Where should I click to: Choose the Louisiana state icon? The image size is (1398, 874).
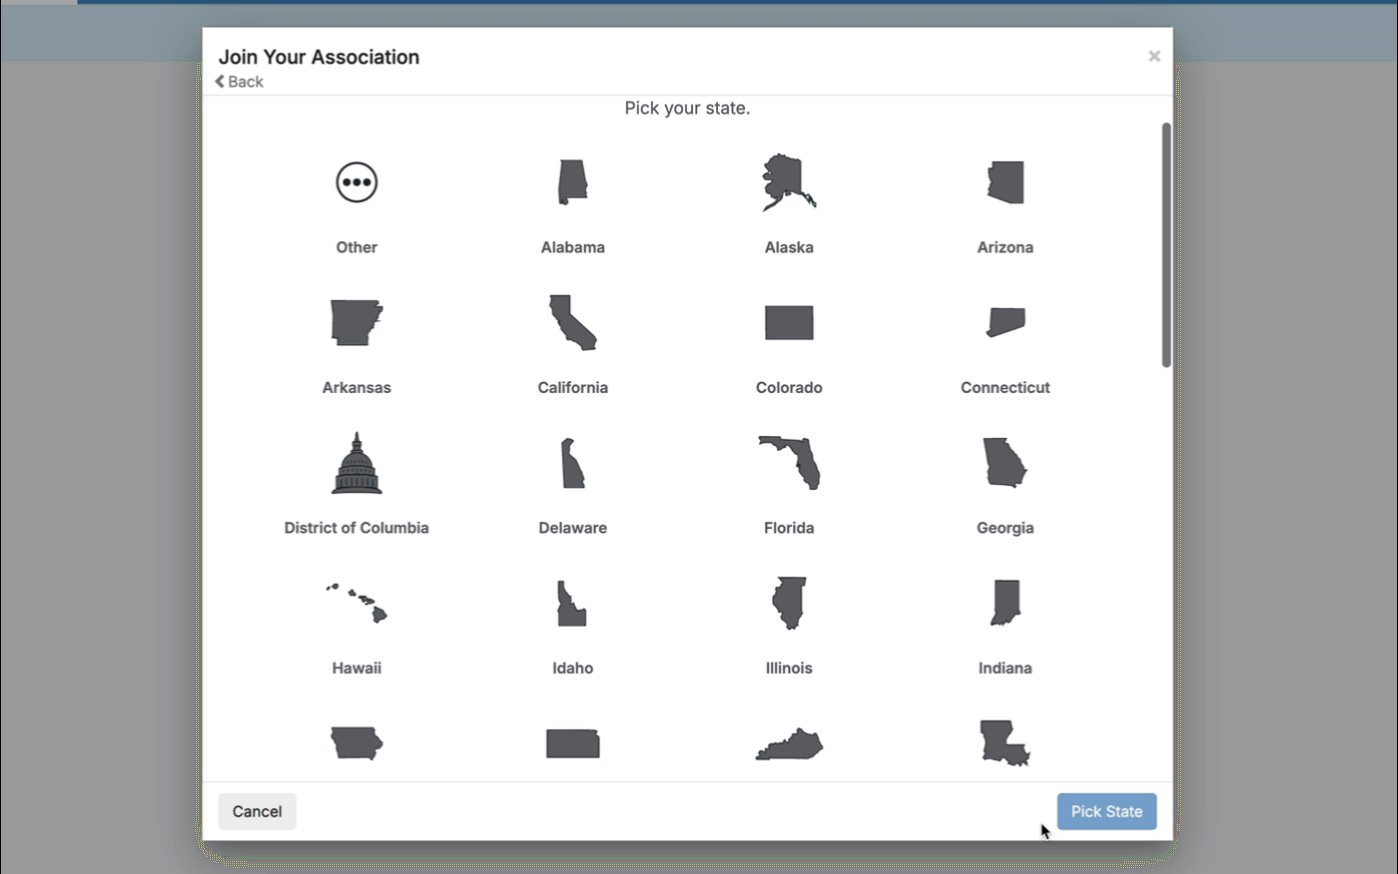pos(1004,743)
